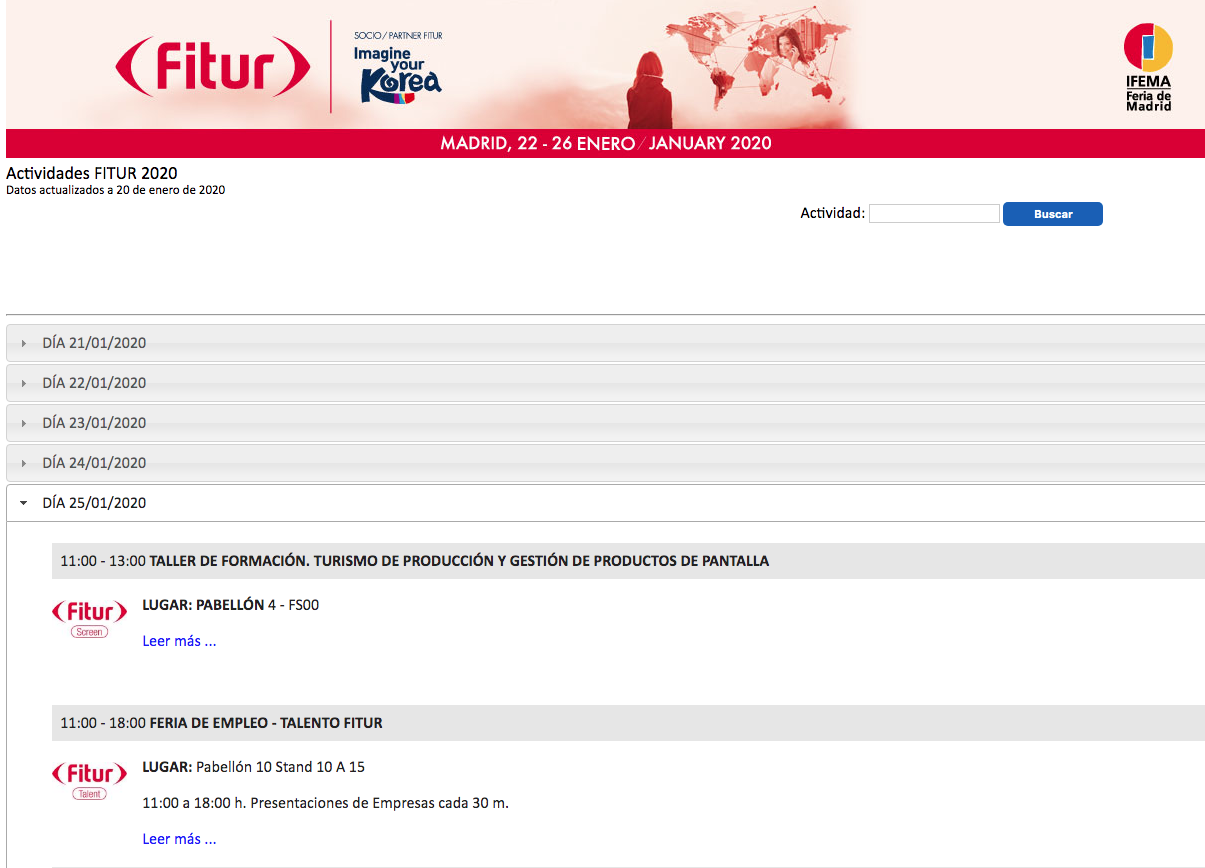Click the Fitur Talent logo icon
The image size is (1205, 868).
89,780
